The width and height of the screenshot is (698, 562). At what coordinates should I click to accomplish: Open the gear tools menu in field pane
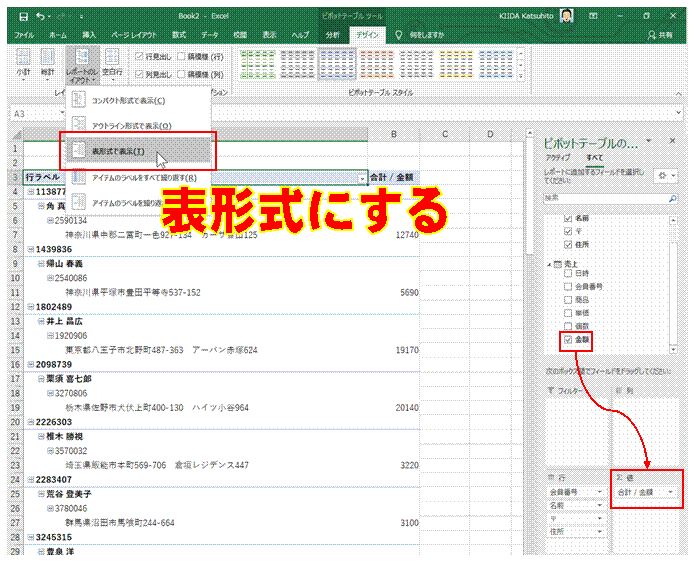click(x=666, y=176)
